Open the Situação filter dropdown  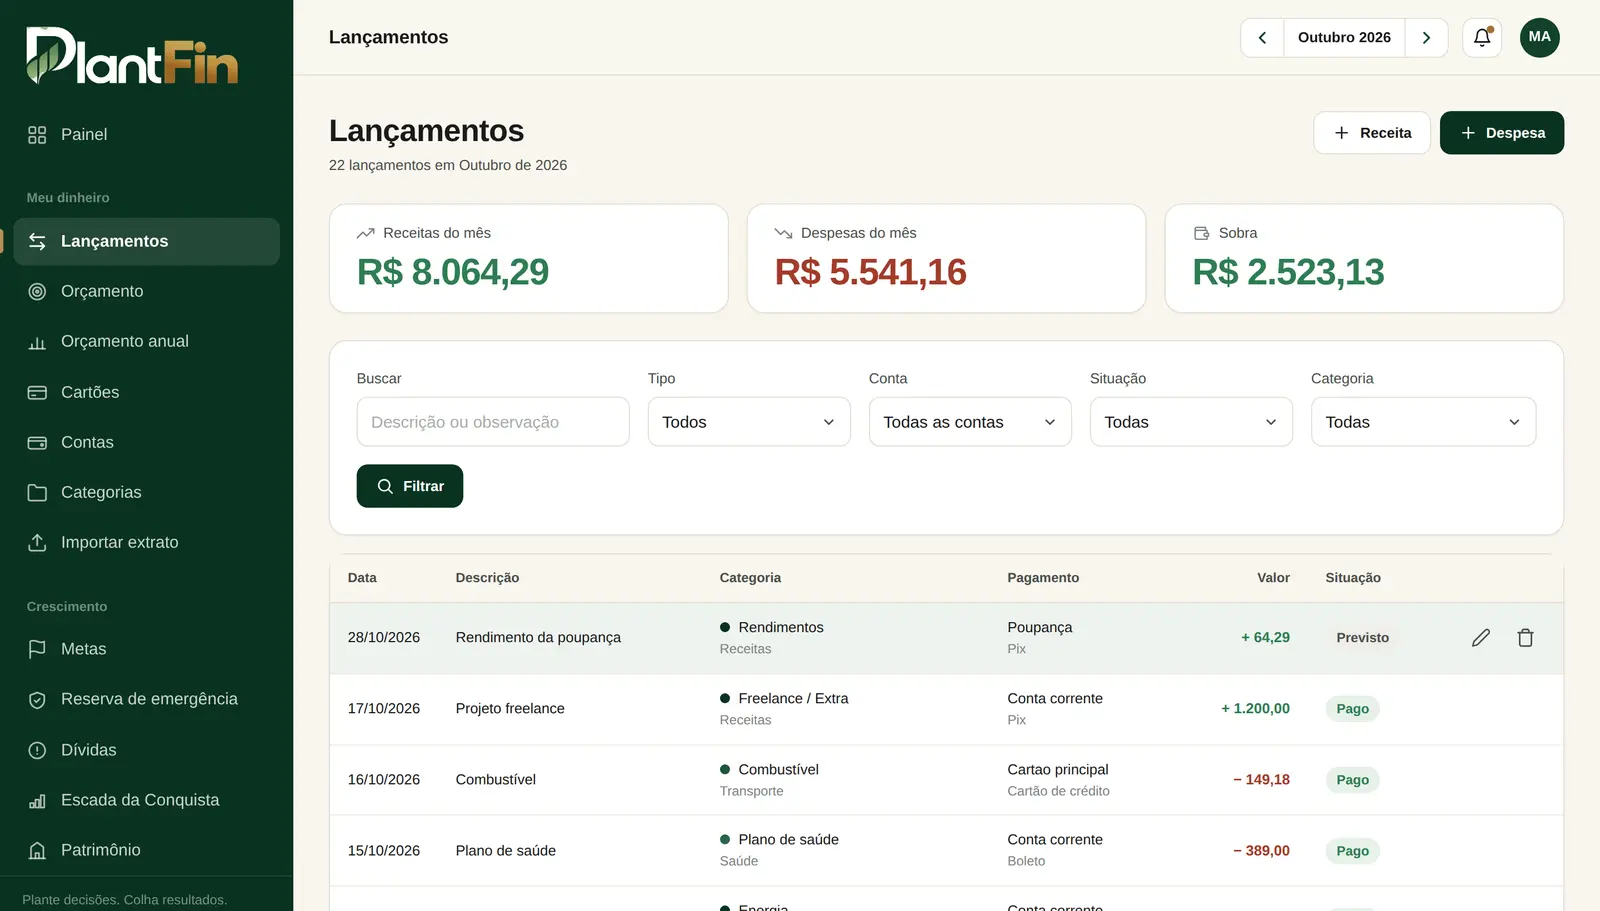pos(1191,422)
